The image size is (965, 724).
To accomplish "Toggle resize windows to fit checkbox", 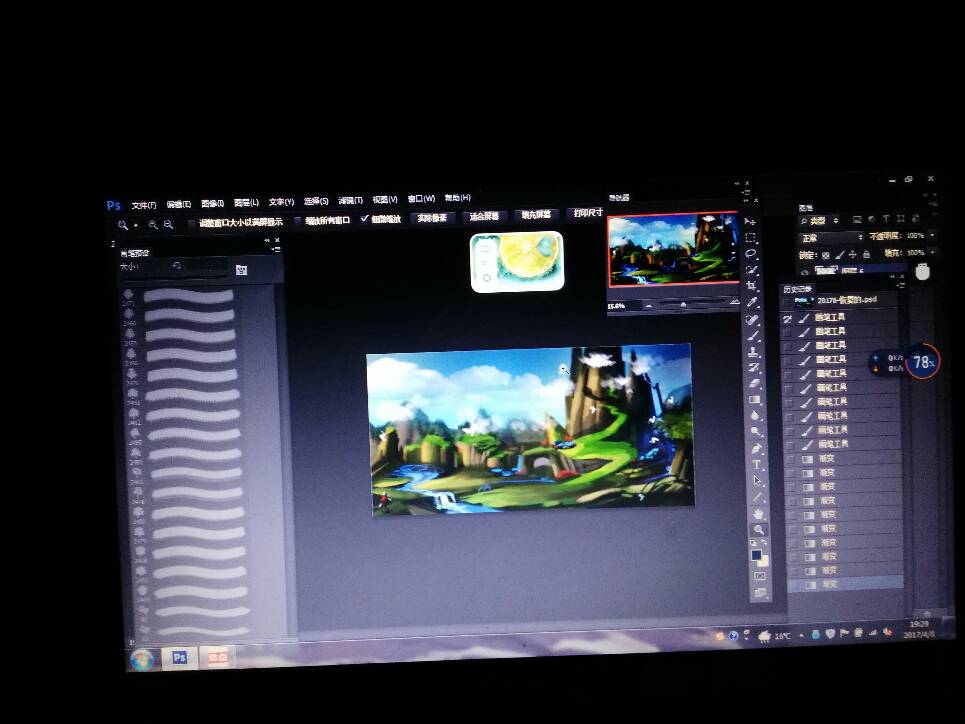I will (x=191, y=223).
